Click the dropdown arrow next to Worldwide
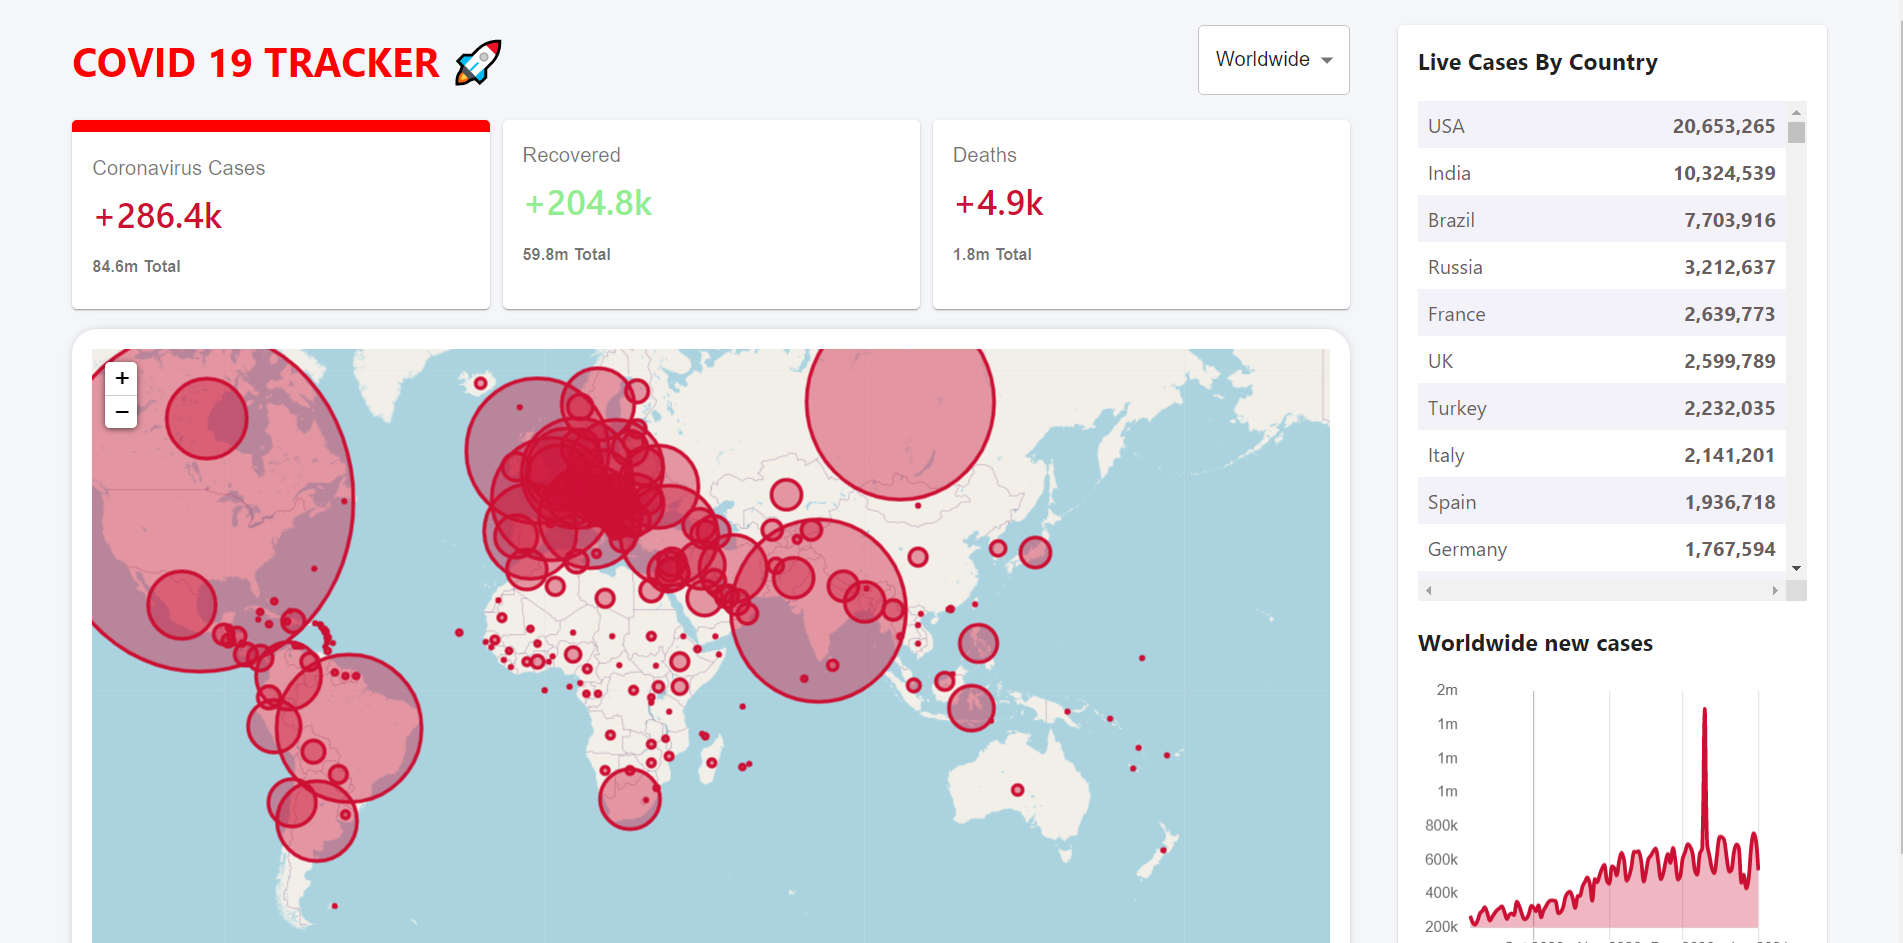 click(x=1327, y=60)
